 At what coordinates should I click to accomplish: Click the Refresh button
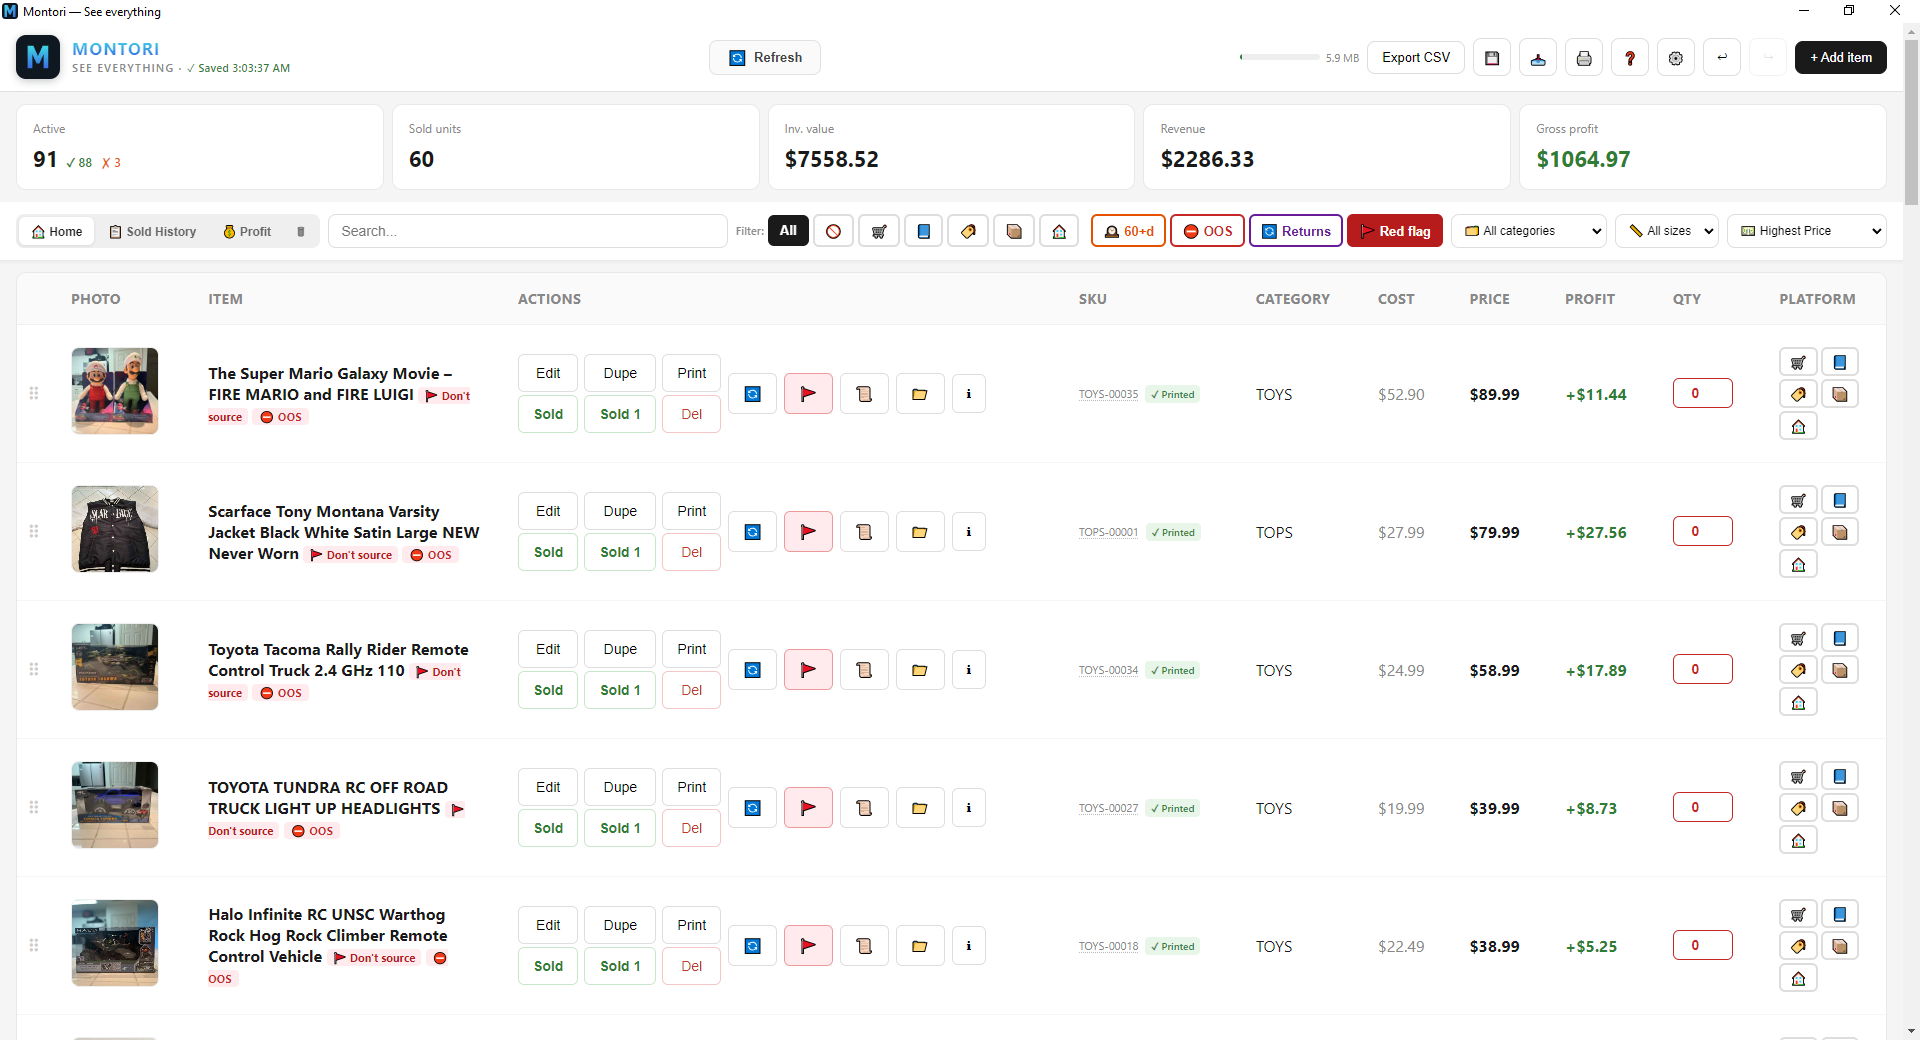(765, 58)
